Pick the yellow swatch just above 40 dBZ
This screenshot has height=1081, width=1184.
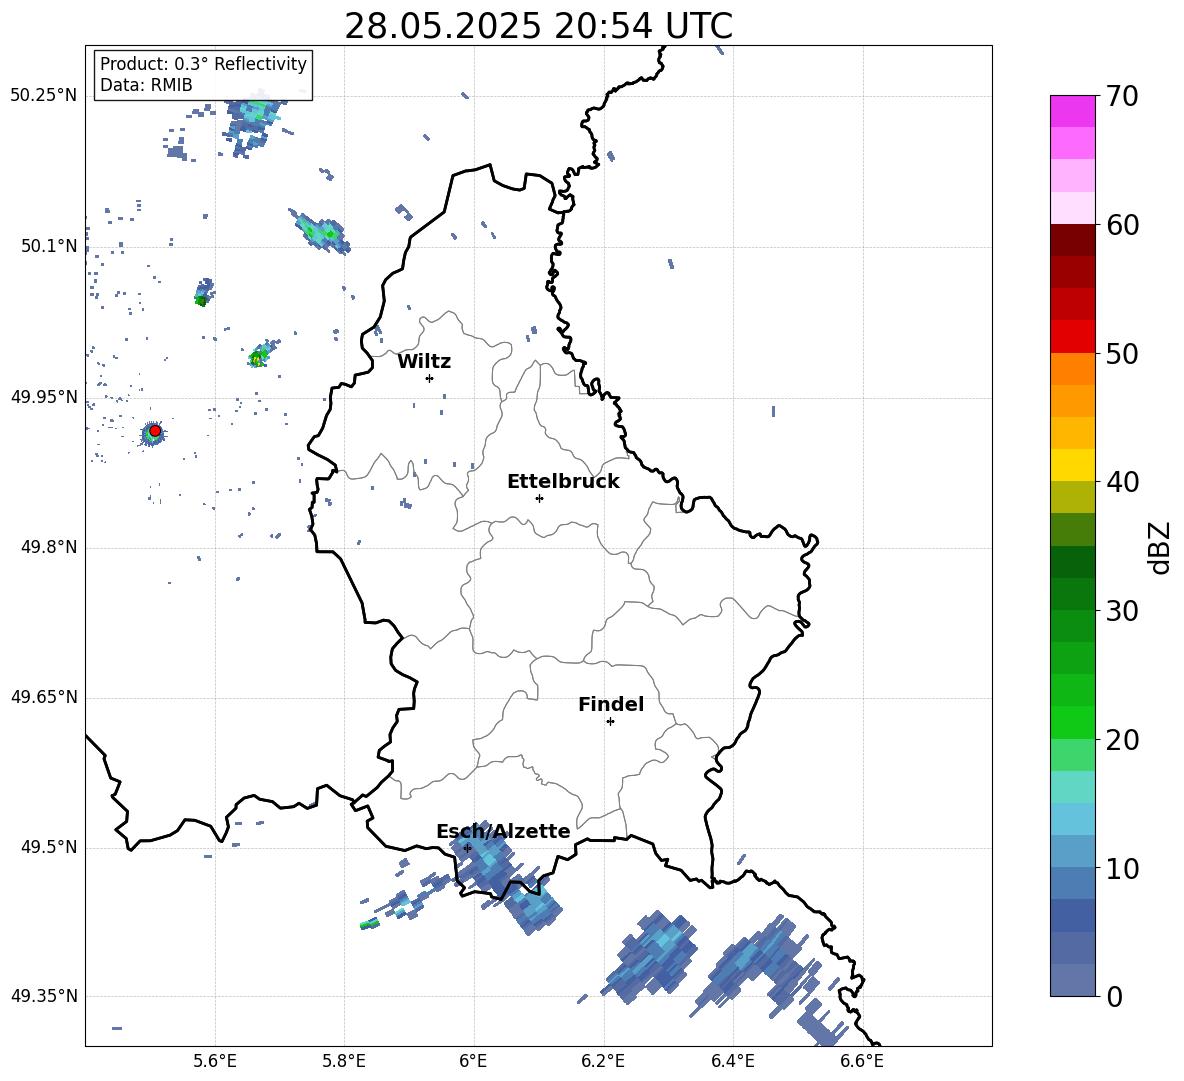pyautogui.click(x=1073, y=465)
